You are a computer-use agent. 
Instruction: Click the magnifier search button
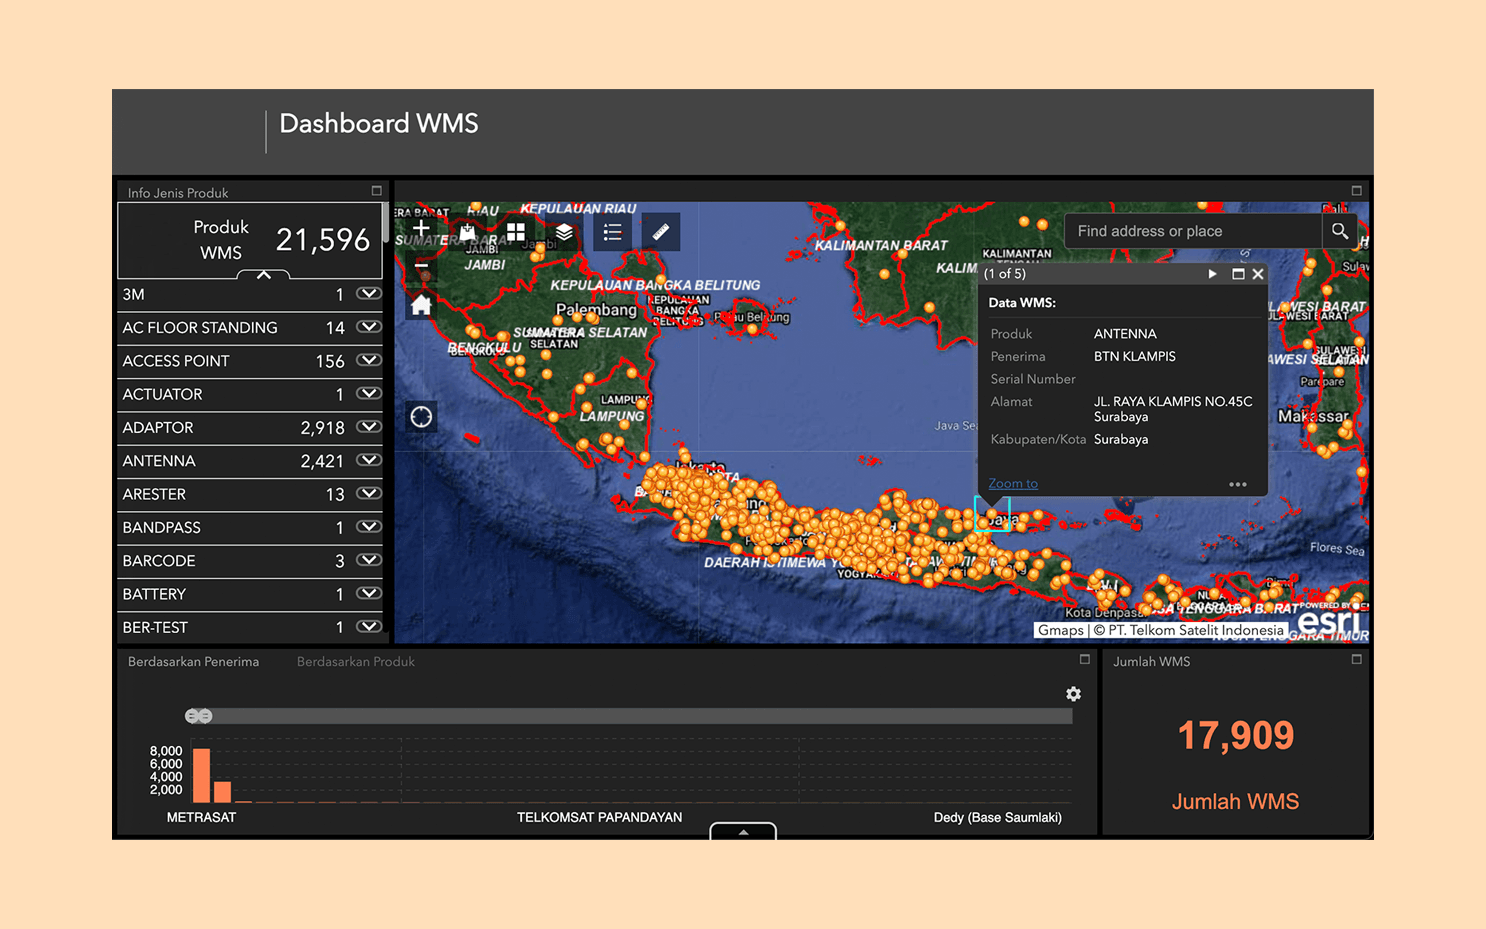(x=1340, y=231)
